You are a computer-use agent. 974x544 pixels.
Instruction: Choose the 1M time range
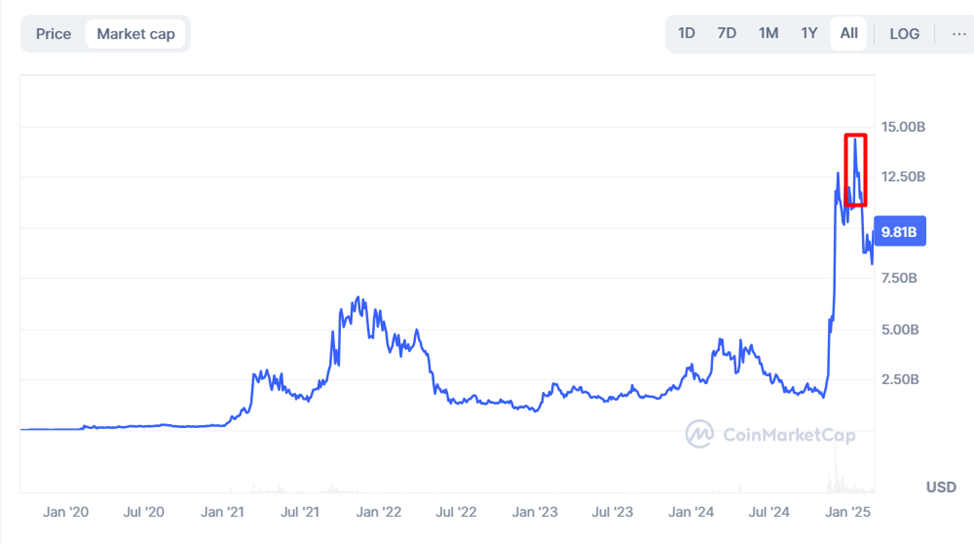[x=768, y=34]
